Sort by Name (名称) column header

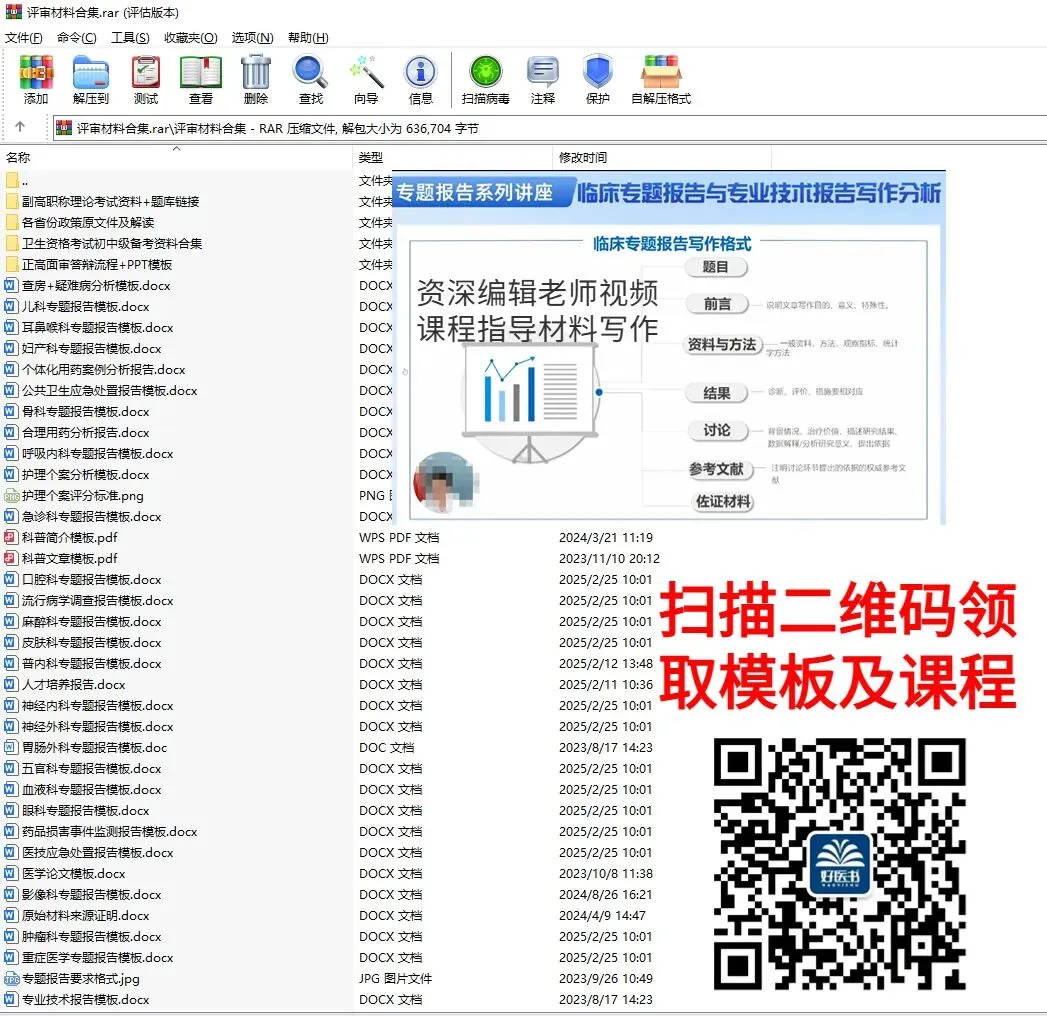[x=176, y=158]
